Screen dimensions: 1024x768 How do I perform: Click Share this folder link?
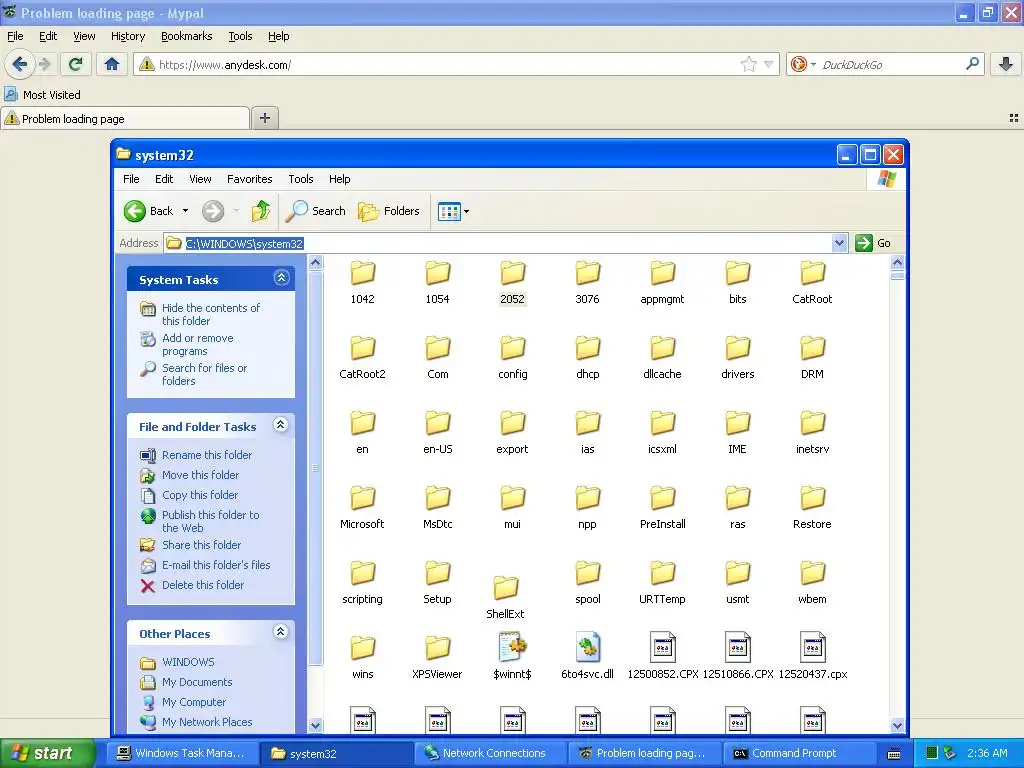(x=202, y=545)
